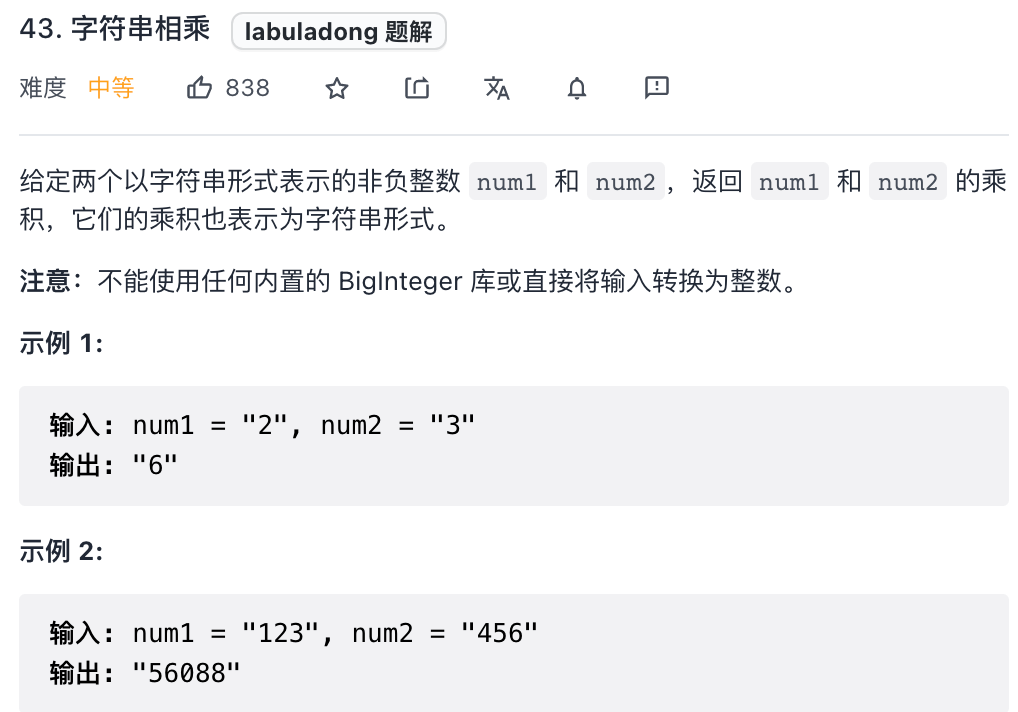This screenshot has height=712, width=1018.
Task: Click the 示例 2 heading
Action: [61, 551]
